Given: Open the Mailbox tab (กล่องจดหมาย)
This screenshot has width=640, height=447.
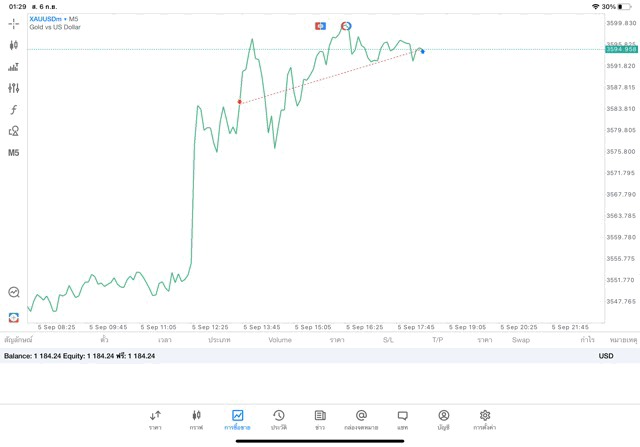Looking at the screenshot, I should [x=361, y=419].
